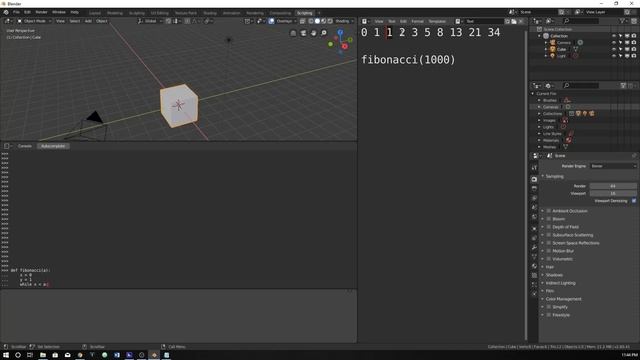Click the outliner search field

tap(580, 21)
